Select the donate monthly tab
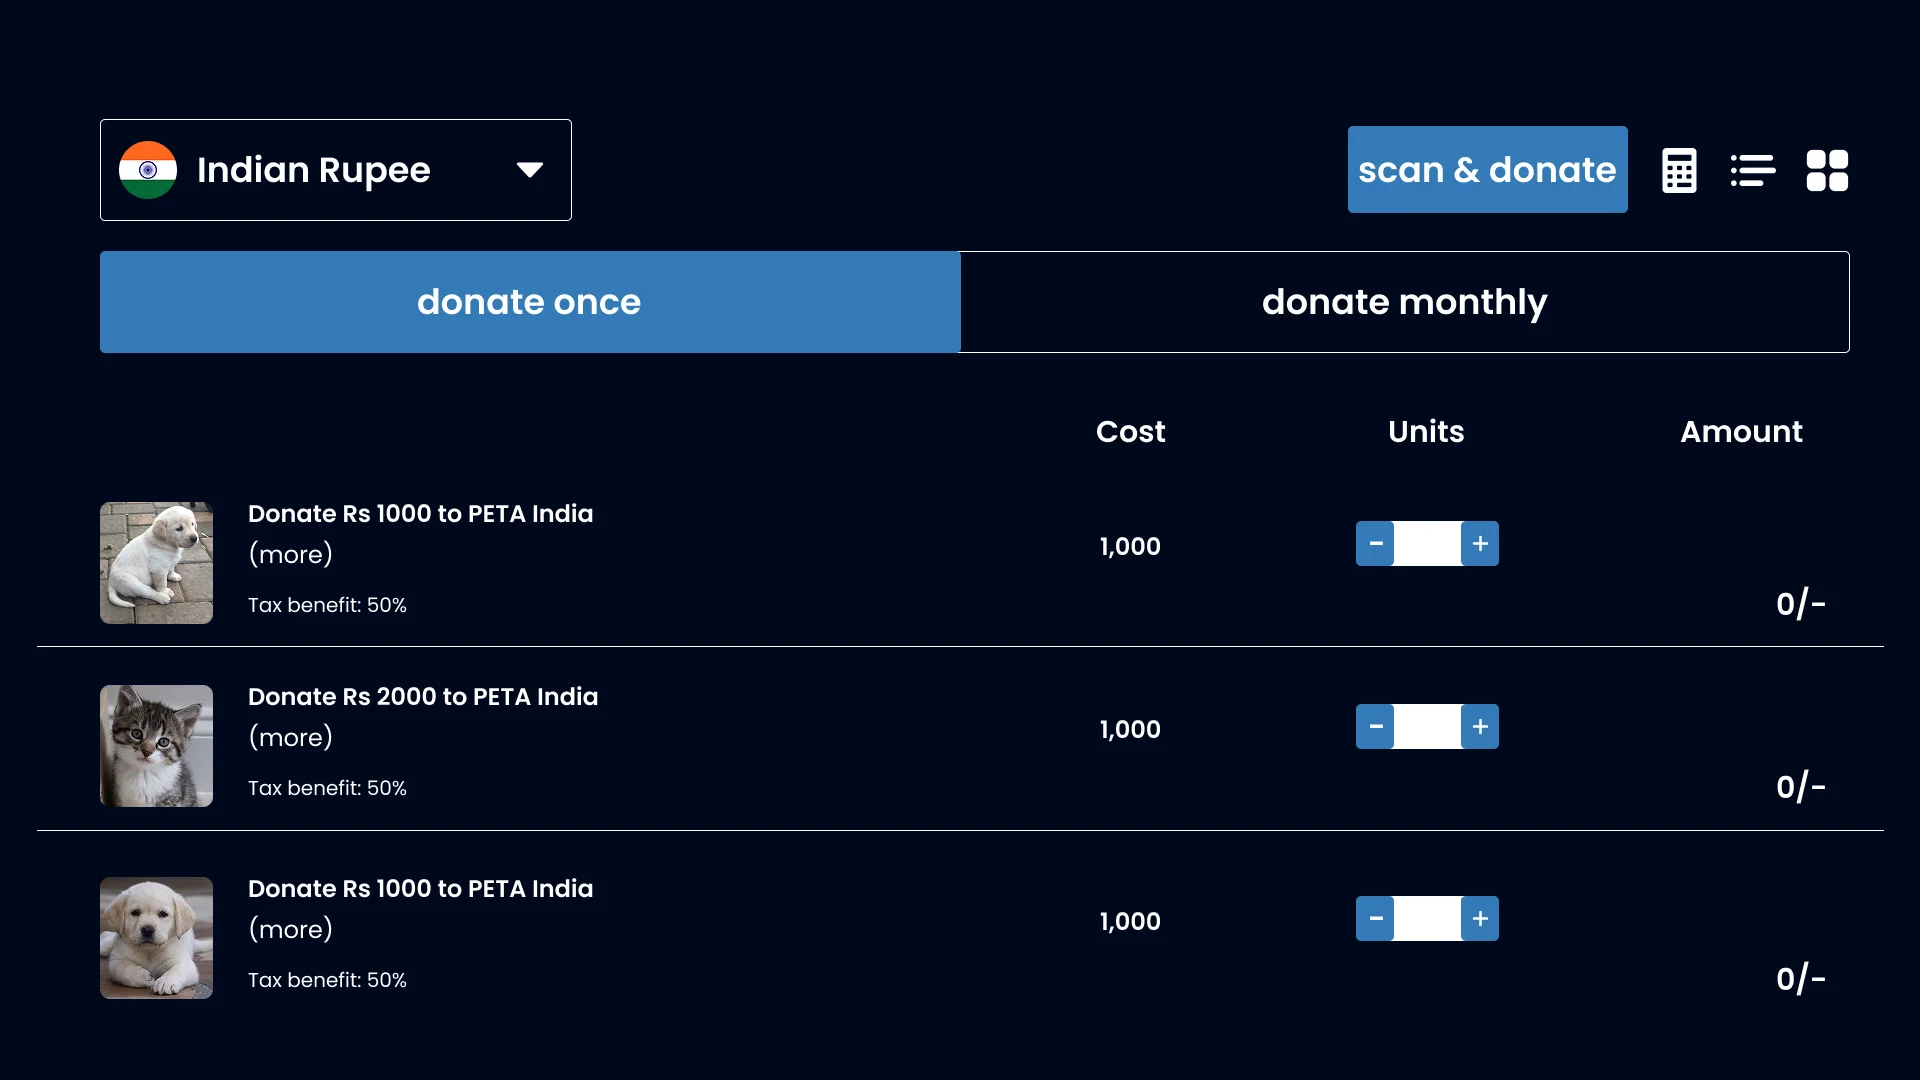 (1405, 302)
